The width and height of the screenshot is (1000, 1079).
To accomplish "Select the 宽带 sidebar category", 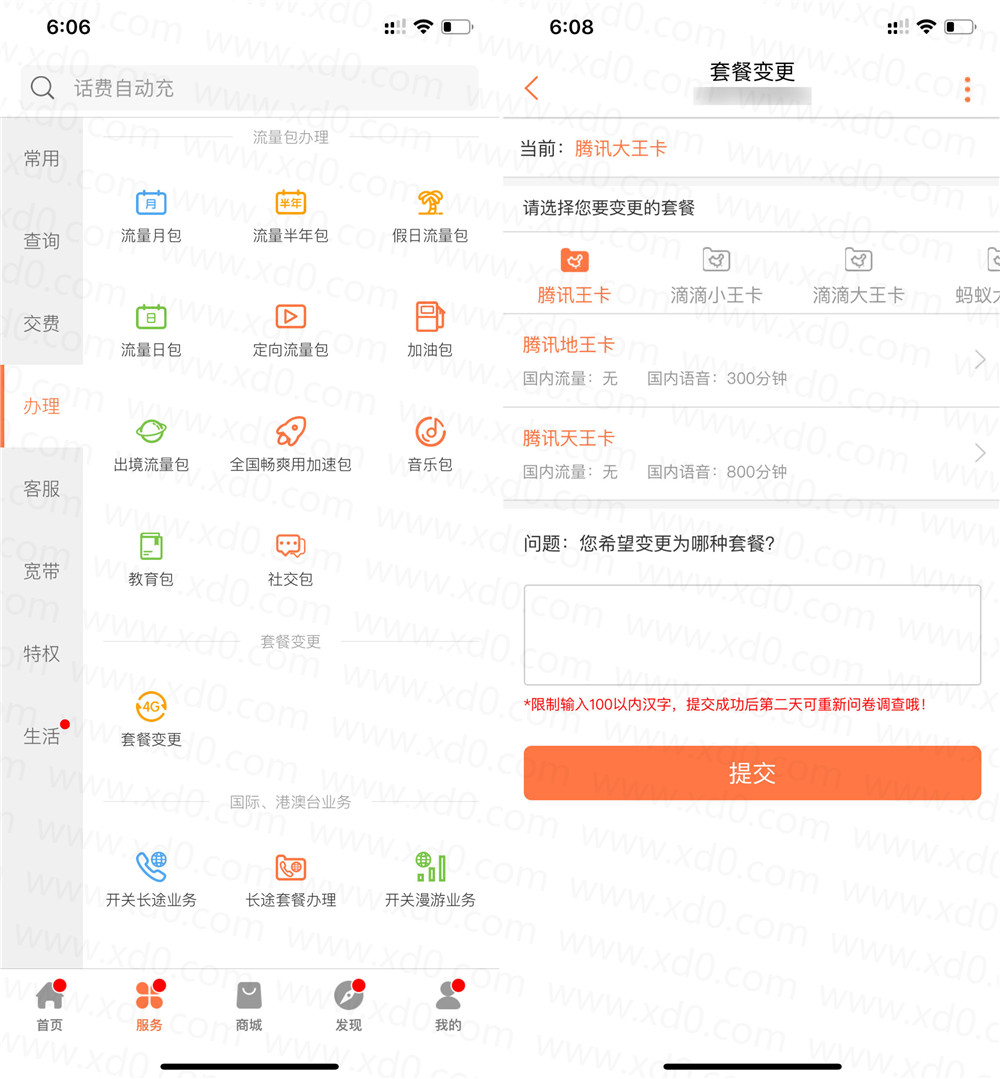I will click(42, 571).
